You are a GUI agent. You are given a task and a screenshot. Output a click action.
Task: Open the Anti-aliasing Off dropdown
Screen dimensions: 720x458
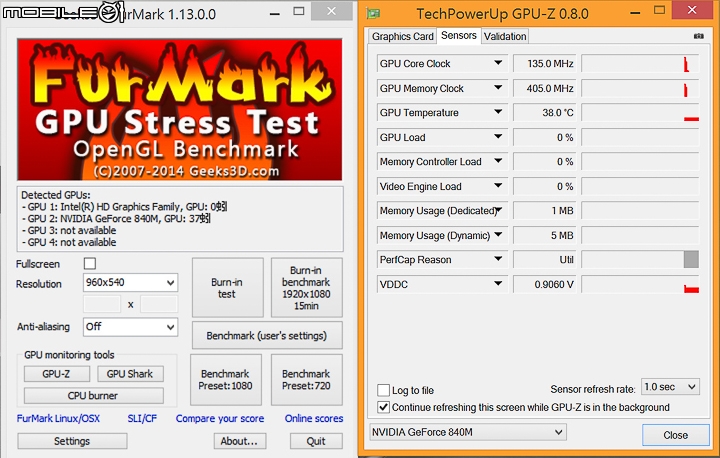[x=130, y=327]
